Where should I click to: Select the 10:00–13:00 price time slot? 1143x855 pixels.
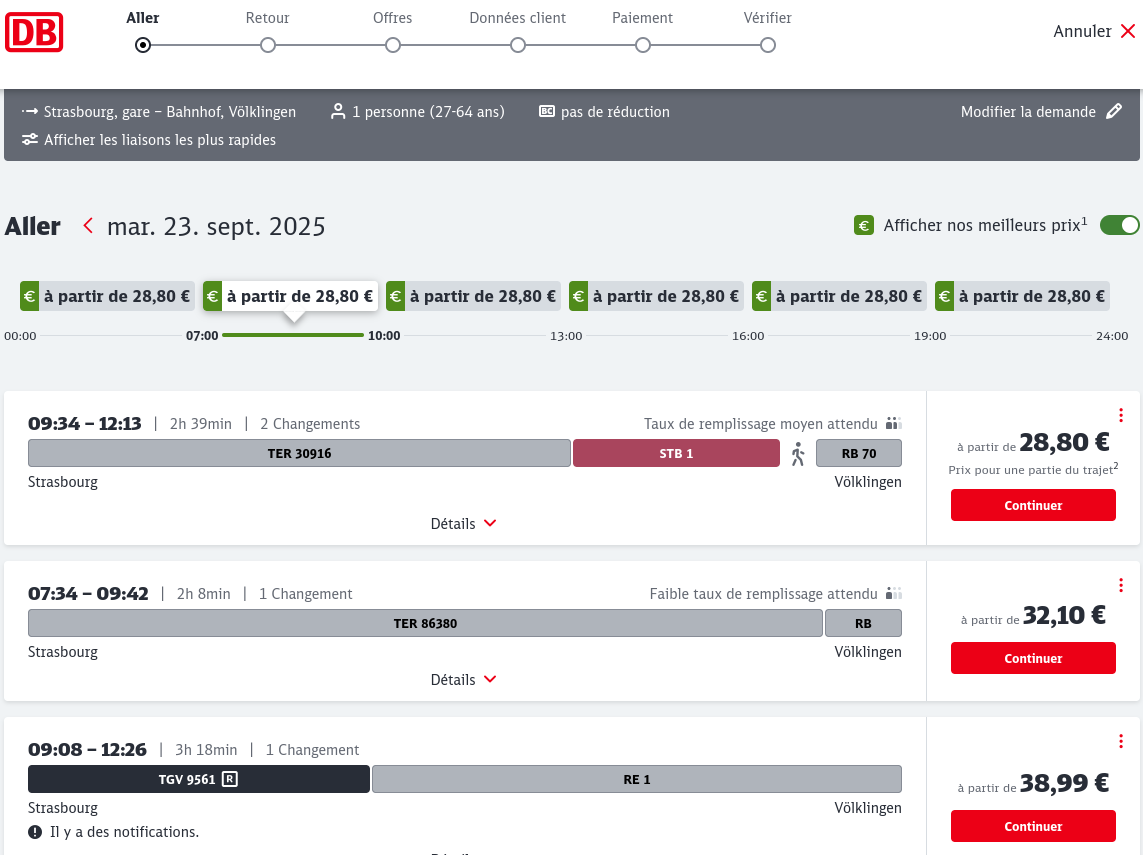472,296
